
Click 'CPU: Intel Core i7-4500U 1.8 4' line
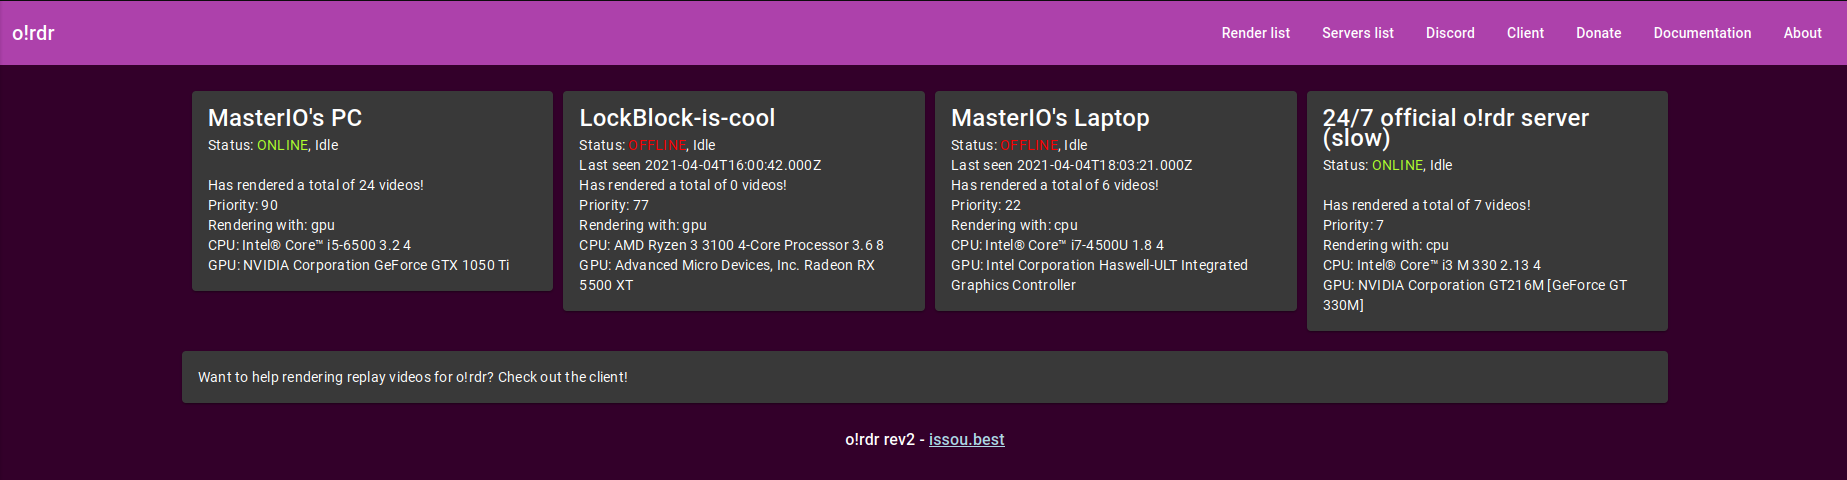point(1057,245)
